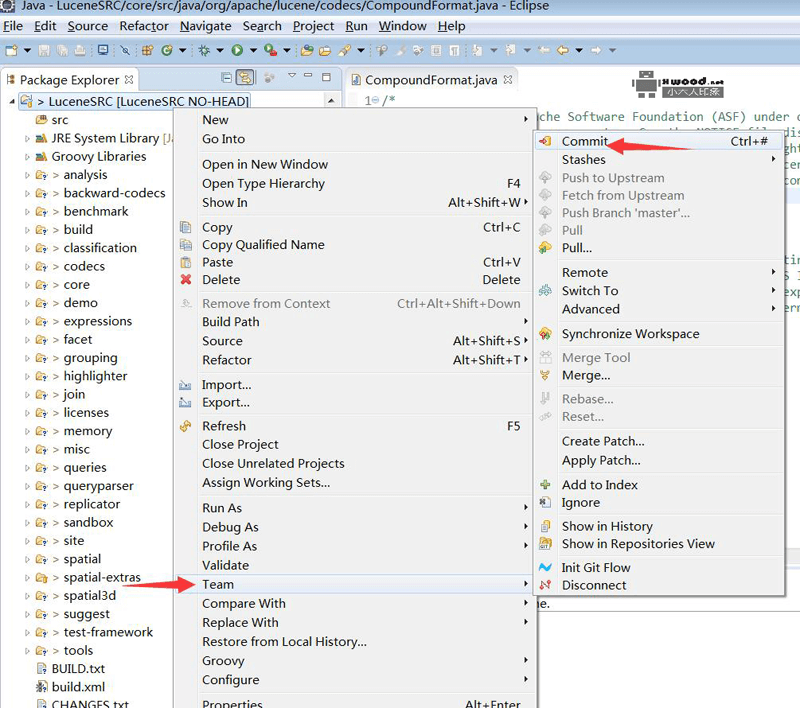800x708 pixels.
Task: Toggle Skip All Breakpoints
Action: (x=125, y=50)
